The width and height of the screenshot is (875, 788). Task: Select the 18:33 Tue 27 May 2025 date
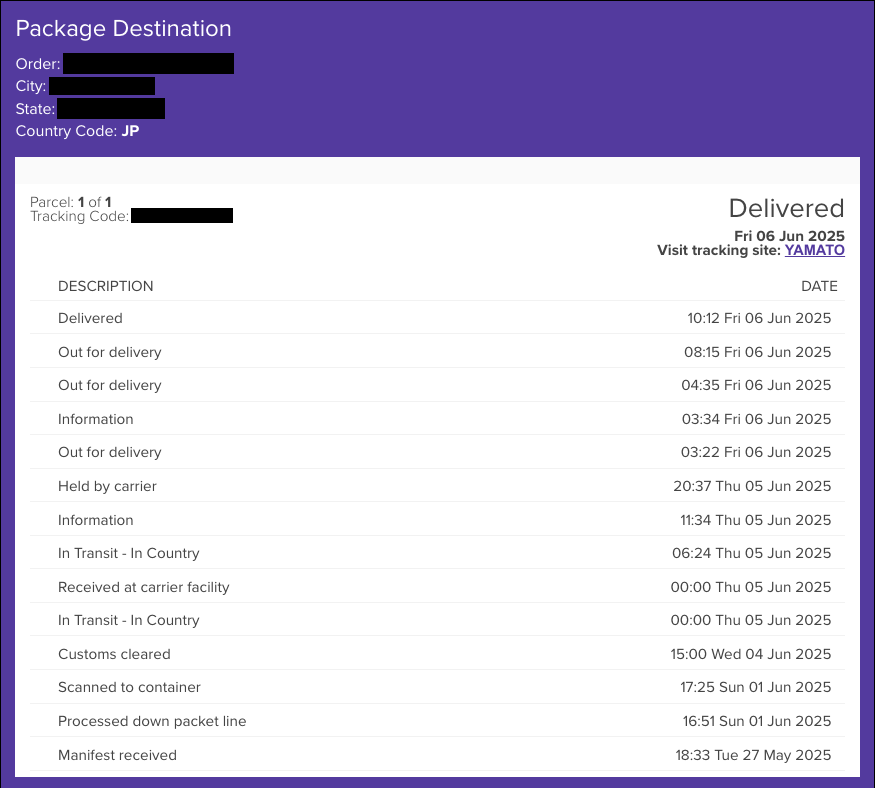[x=753, y=755]
